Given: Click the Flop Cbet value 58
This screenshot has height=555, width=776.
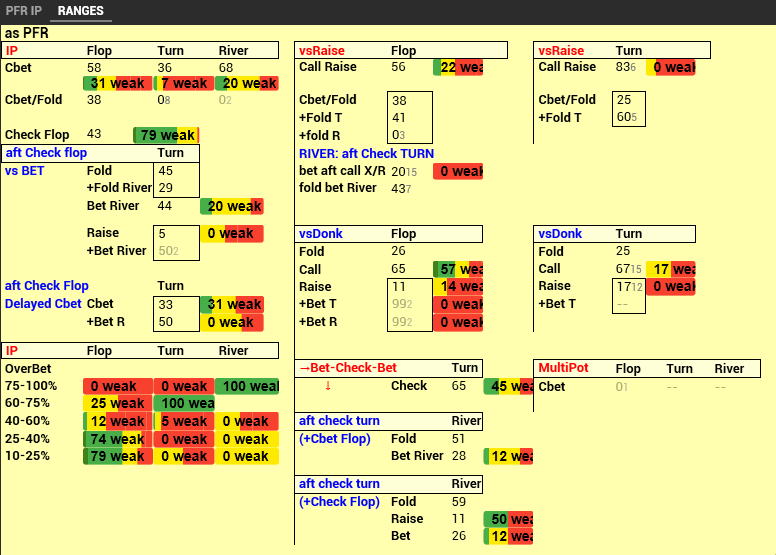Looking at the screenshot, I should [94, 67].
